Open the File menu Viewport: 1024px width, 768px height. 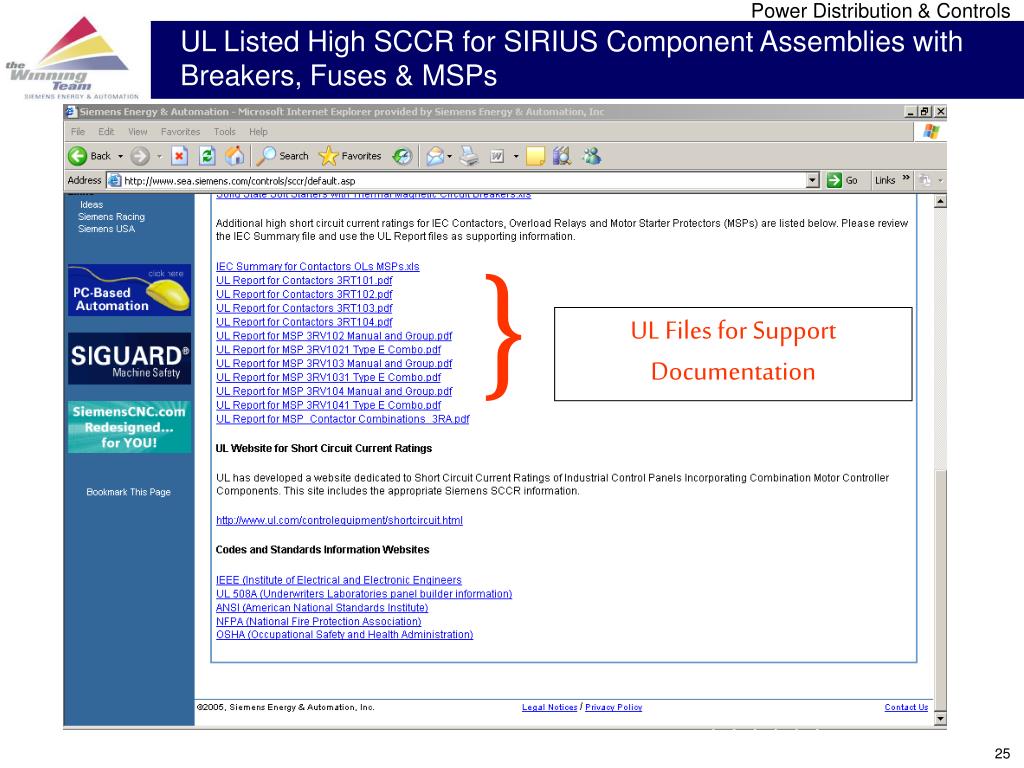[78, 132]
